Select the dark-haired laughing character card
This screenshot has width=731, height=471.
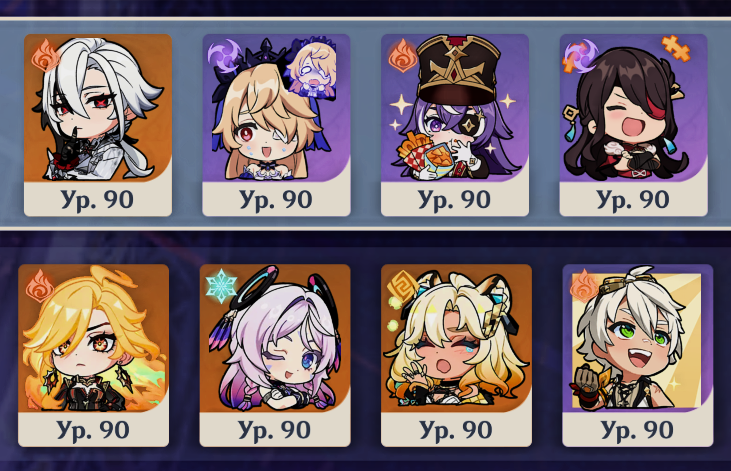tap(633, 125)
